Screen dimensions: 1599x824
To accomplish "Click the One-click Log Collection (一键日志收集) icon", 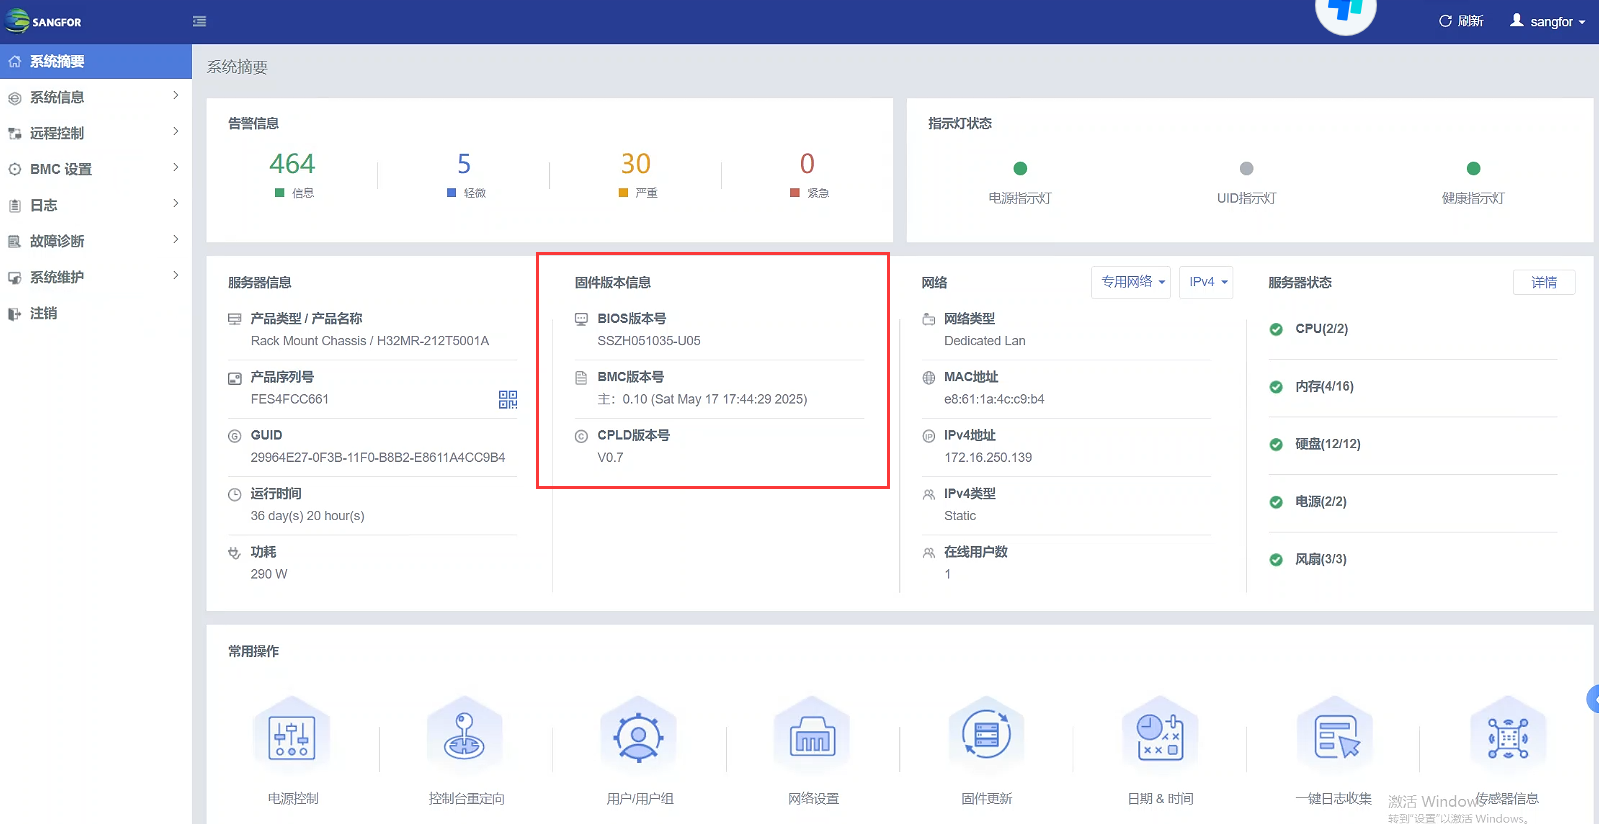I will click(1334, 738).
